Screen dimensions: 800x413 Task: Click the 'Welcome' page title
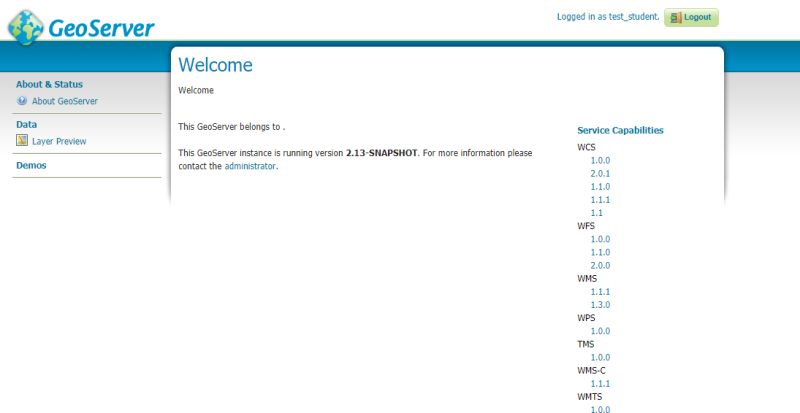tap(215, 65)
